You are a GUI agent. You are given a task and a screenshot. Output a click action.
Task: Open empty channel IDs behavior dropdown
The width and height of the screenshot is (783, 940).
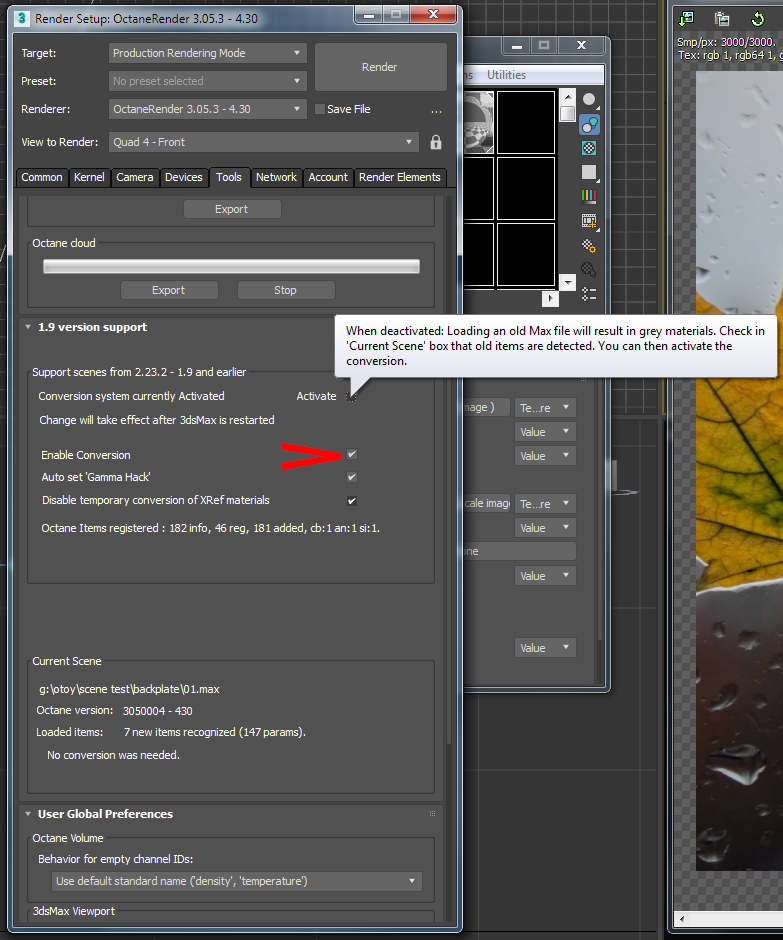tap(237, 881)
